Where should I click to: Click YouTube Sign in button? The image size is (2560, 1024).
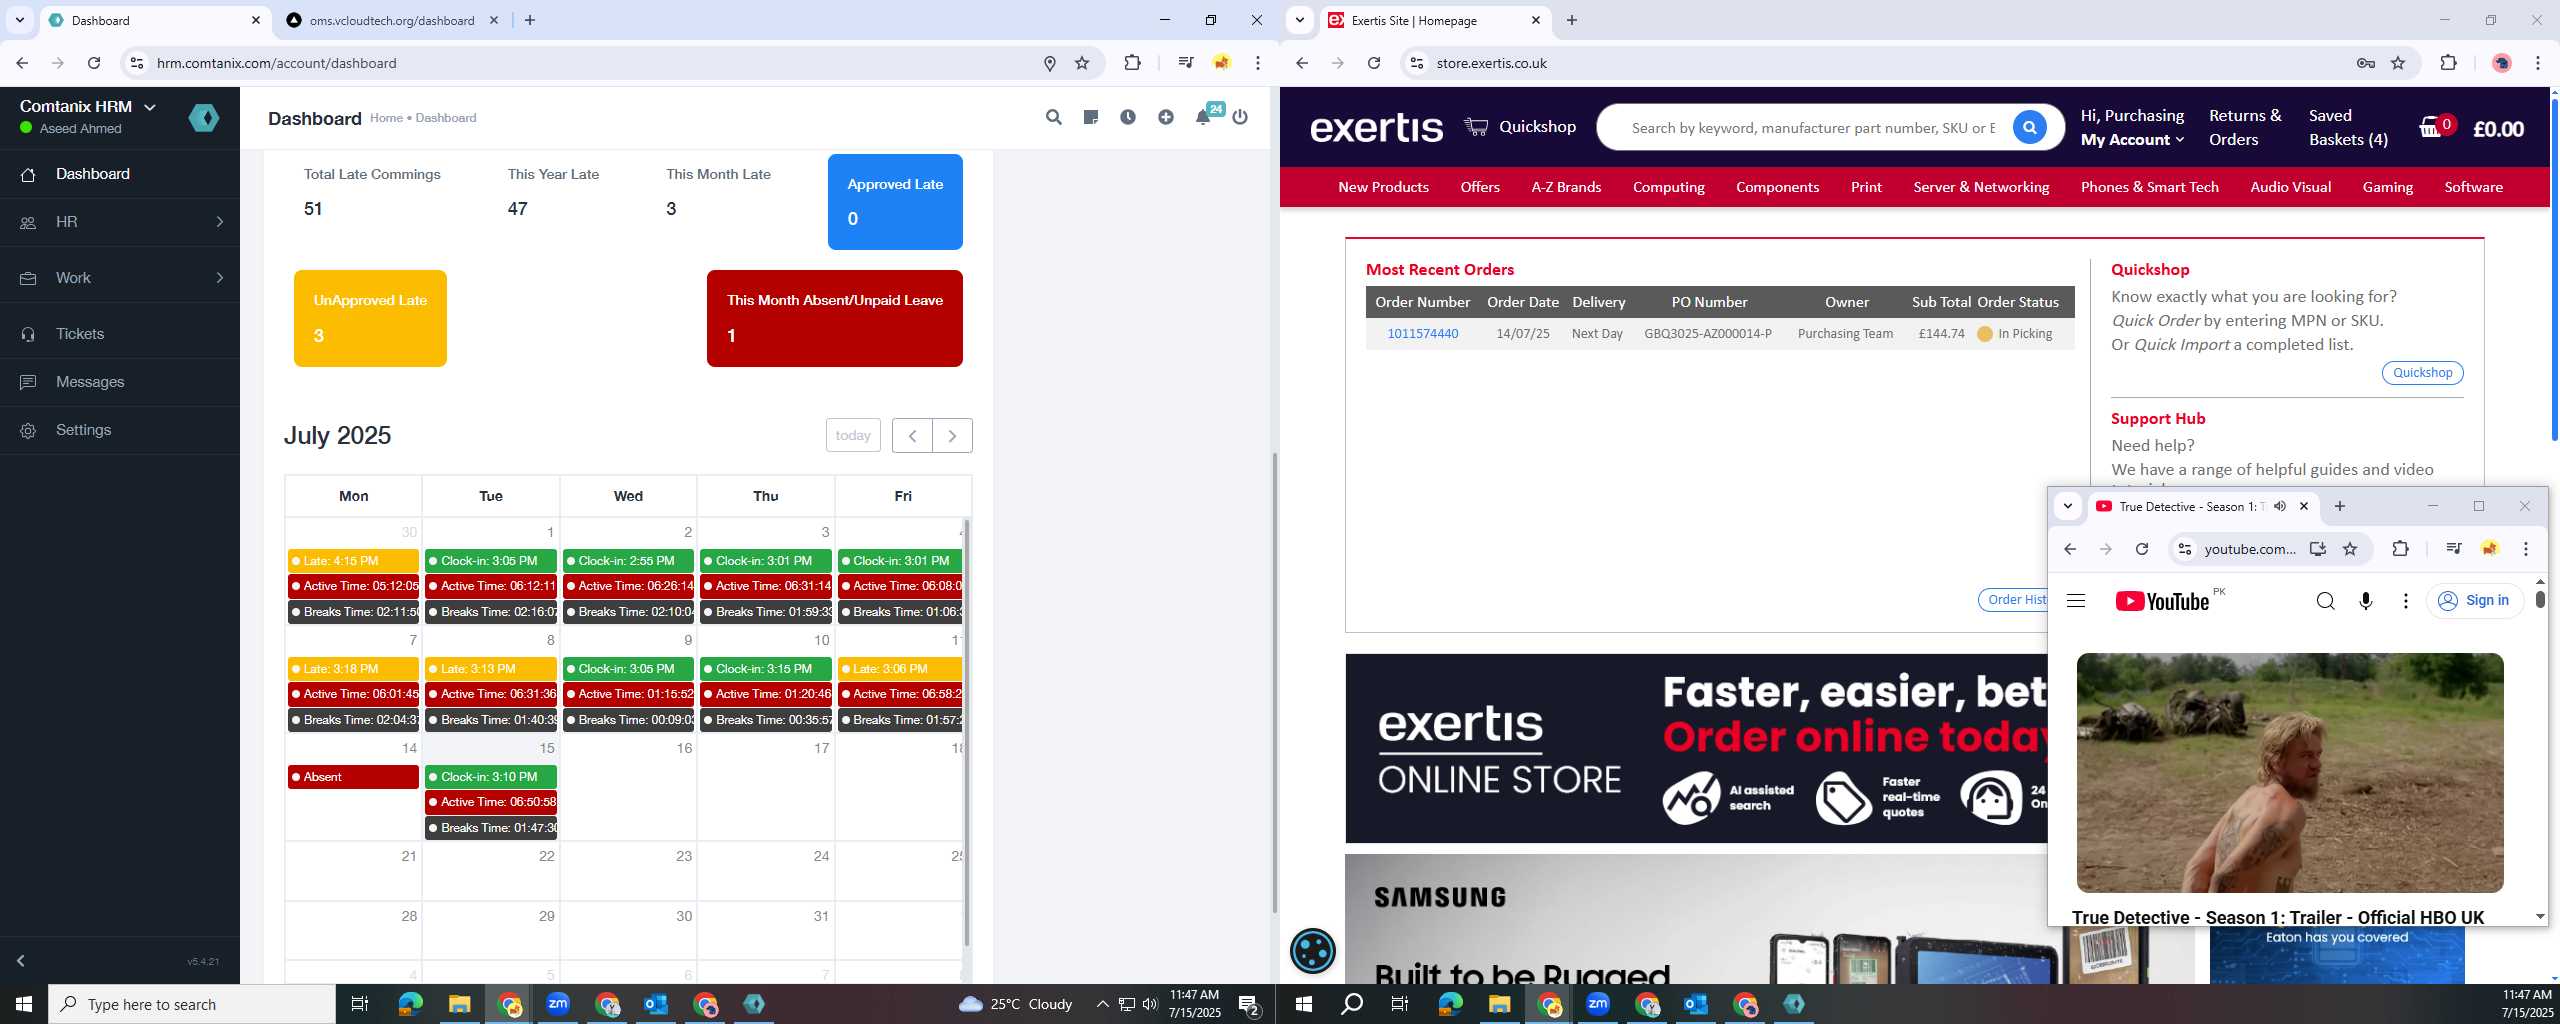(2474, 601)
